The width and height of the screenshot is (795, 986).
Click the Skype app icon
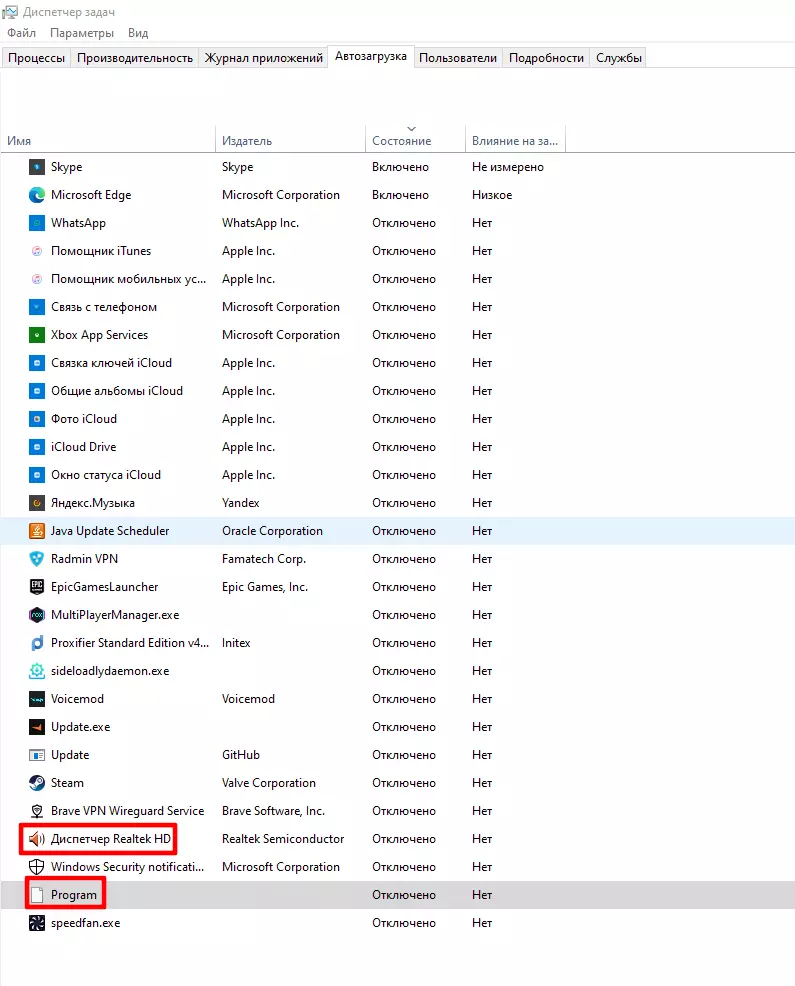[36, 167]
